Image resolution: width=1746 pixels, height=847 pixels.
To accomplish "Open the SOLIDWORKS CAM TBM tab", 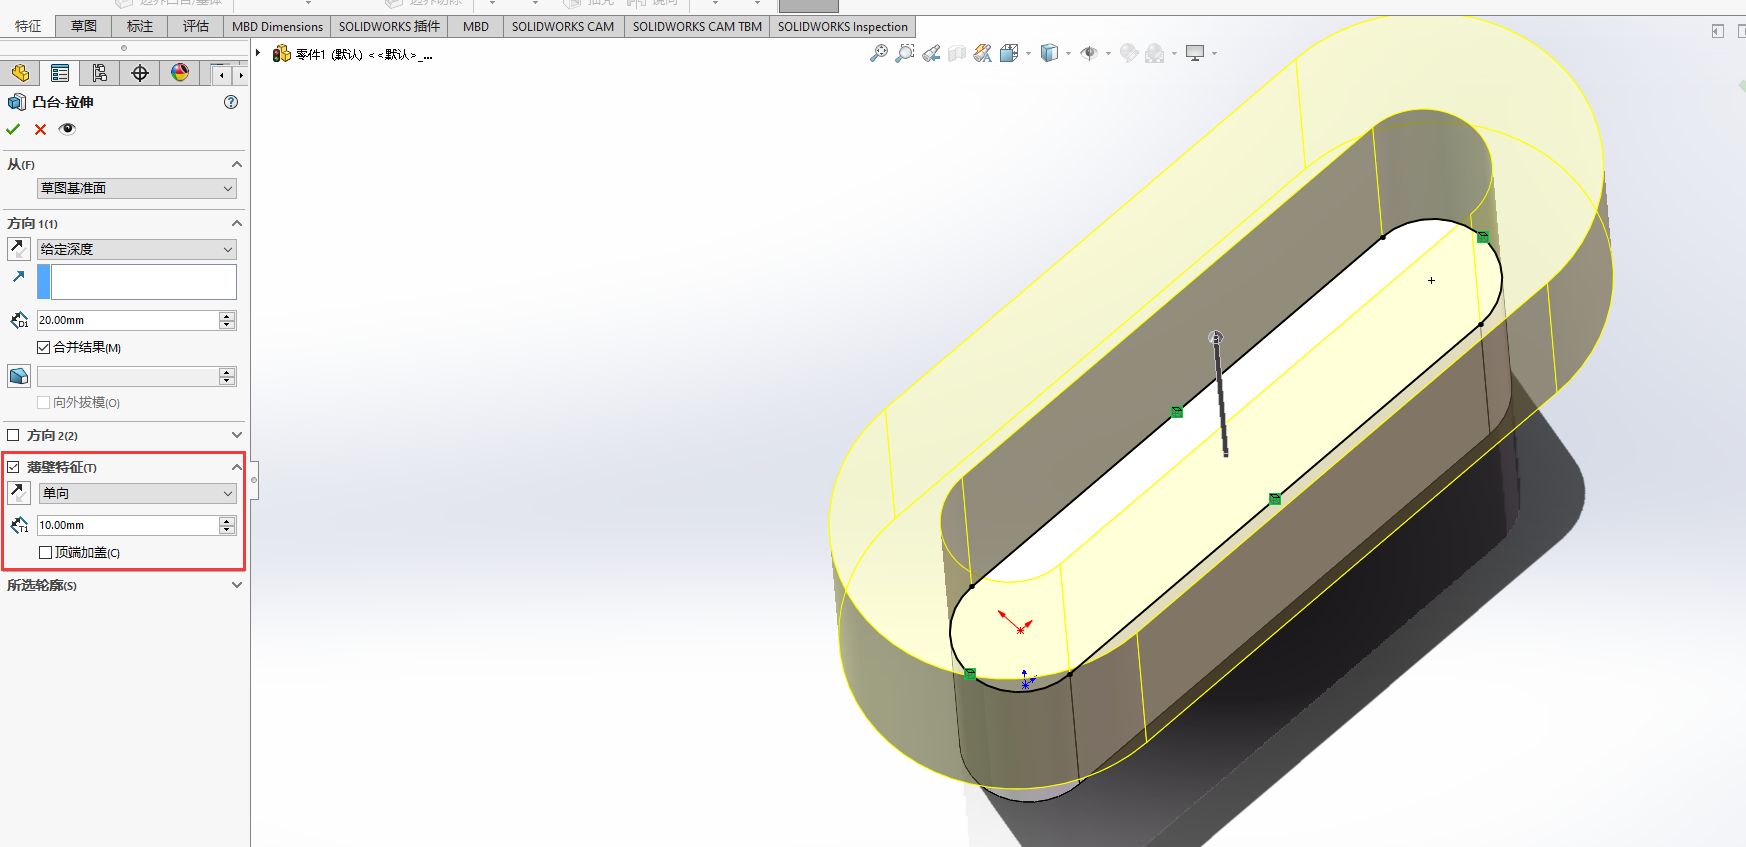I will (697, 26).
